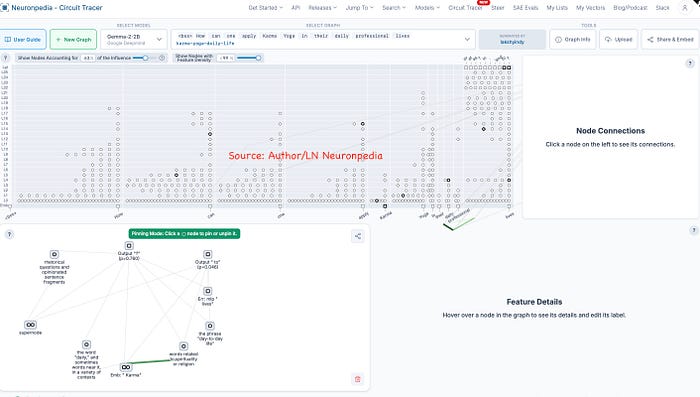Screen dimensions: 700x397
Task: Open the Get Started menu
Action: point(266,8)
